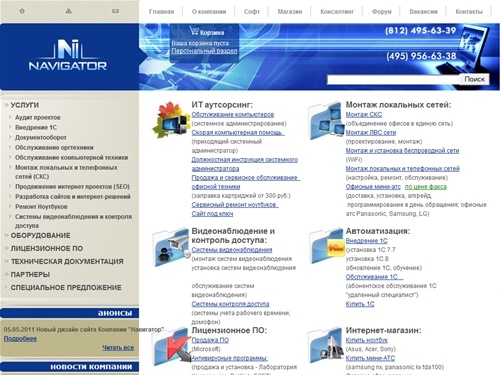Open the Главная menu item

tap(161, 12)
